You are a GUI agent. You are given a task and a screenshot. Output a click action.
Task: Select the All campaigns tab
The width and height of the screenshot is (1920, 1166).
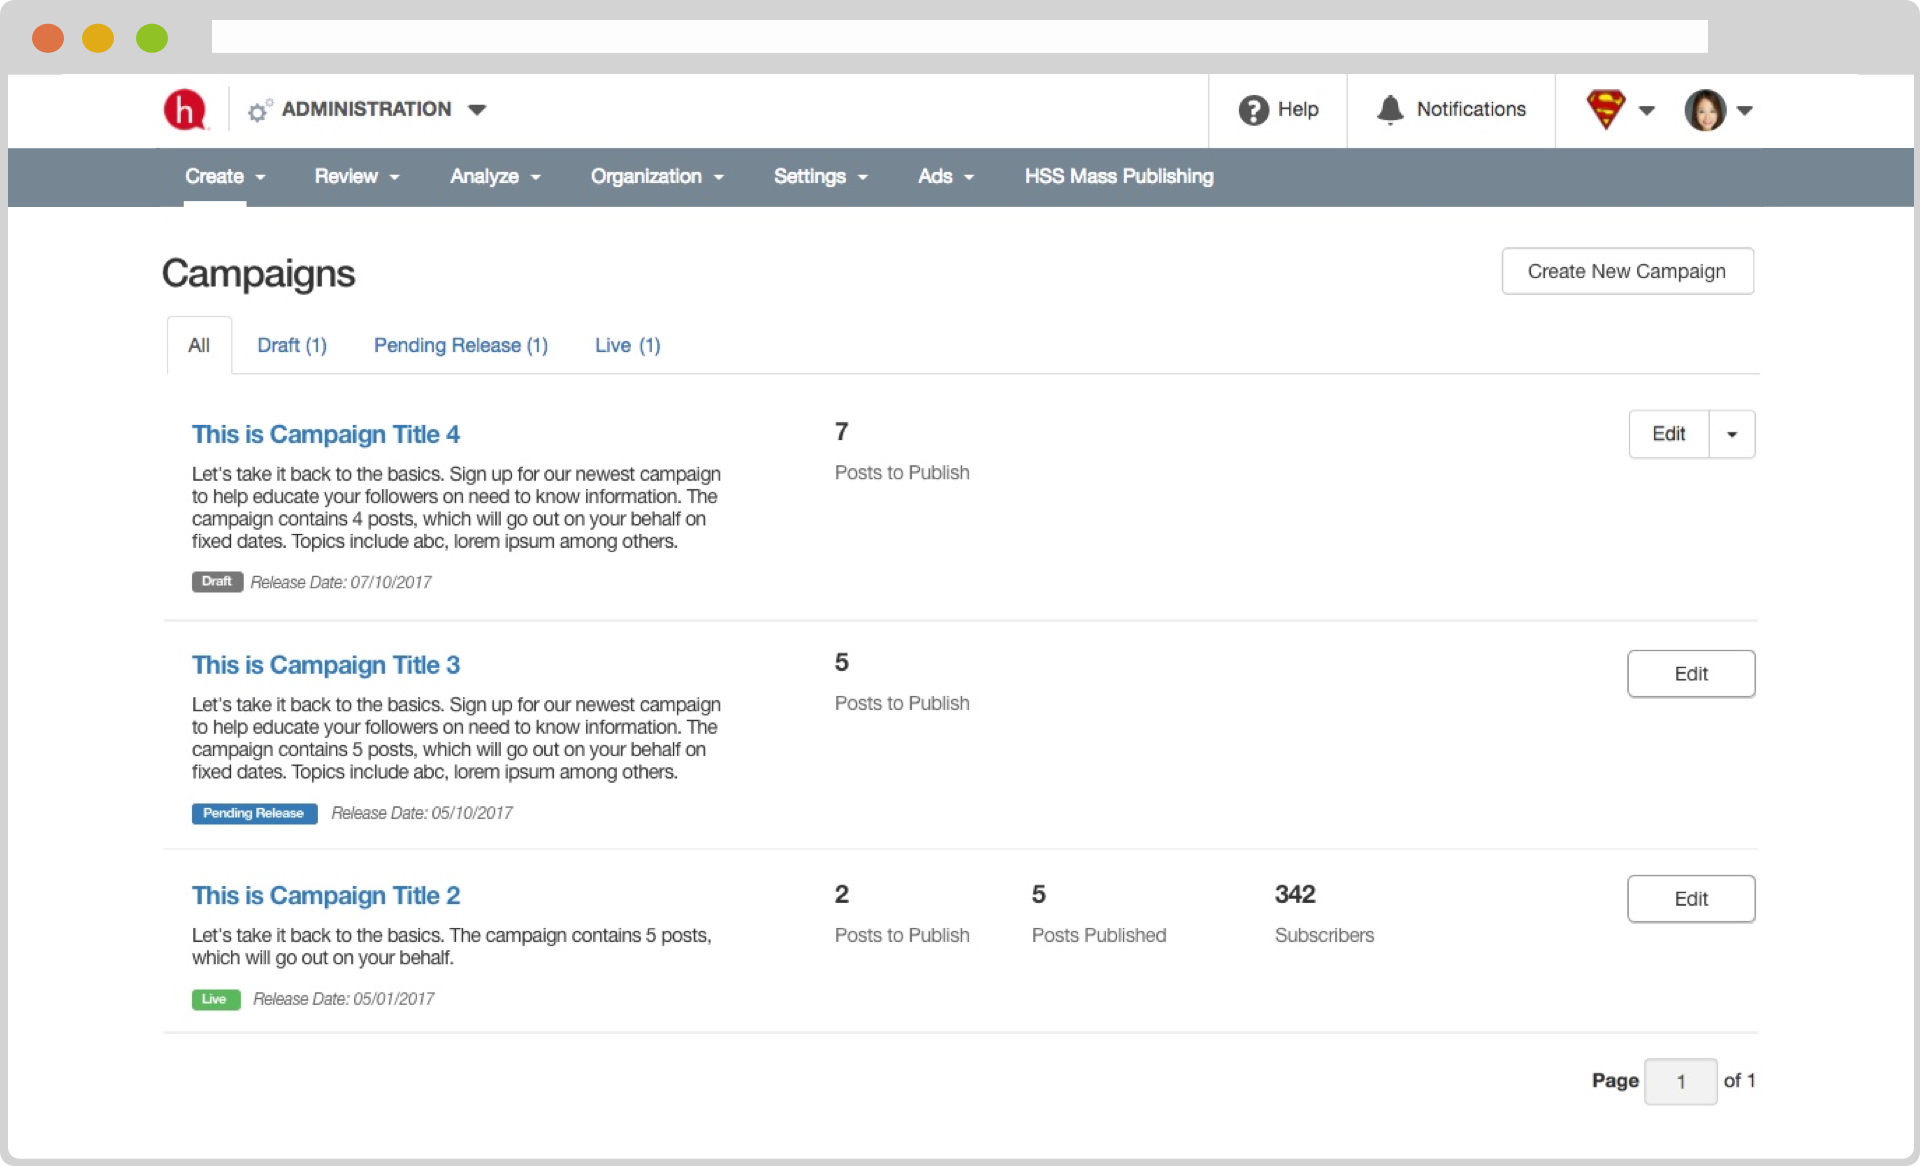(x=199, y=345)
